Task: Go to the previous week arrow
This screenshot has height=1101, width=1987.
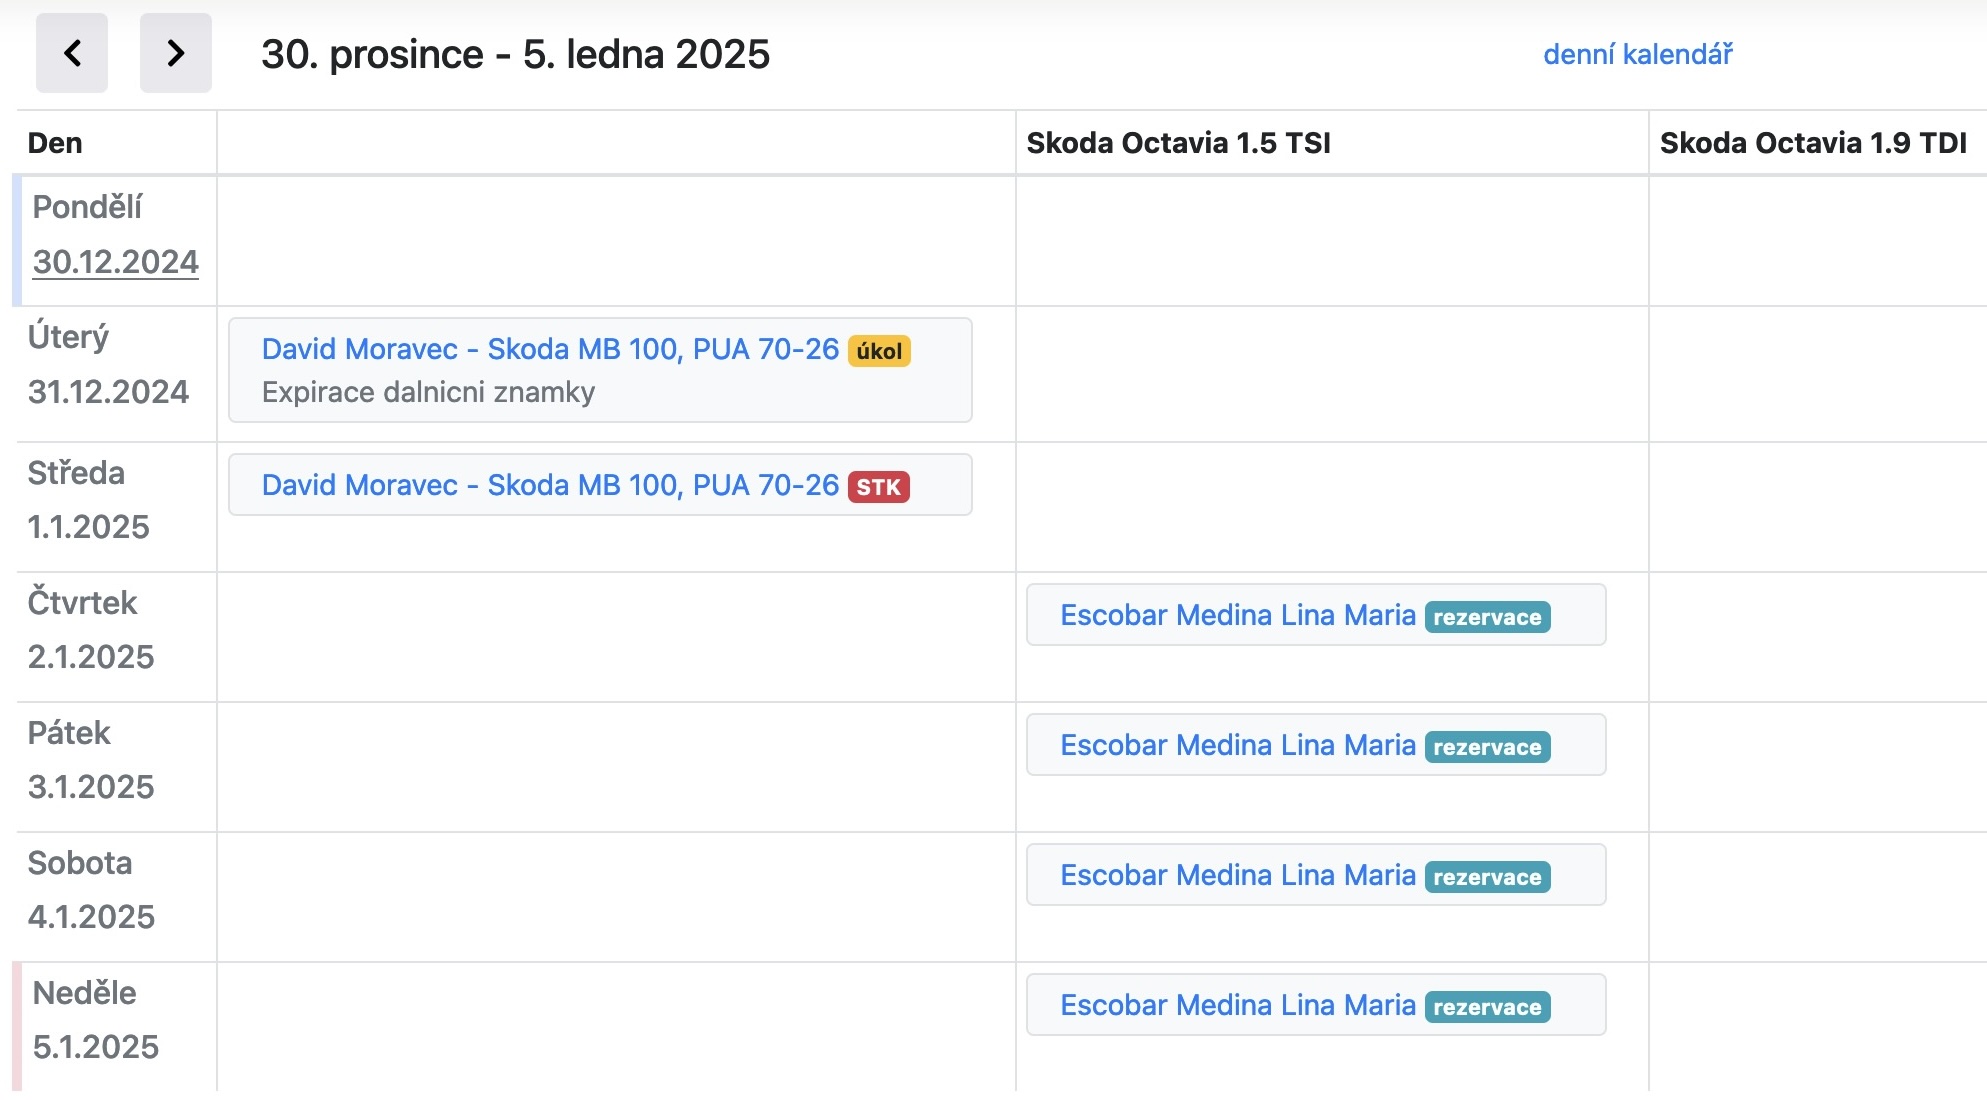Action: point(72,53)
